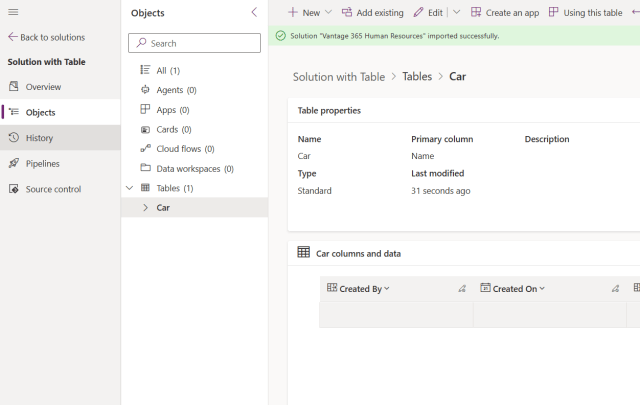Viewport: 640px width, 405px height.
Task: Click the Tables grid icon
Action: (145, 187)
